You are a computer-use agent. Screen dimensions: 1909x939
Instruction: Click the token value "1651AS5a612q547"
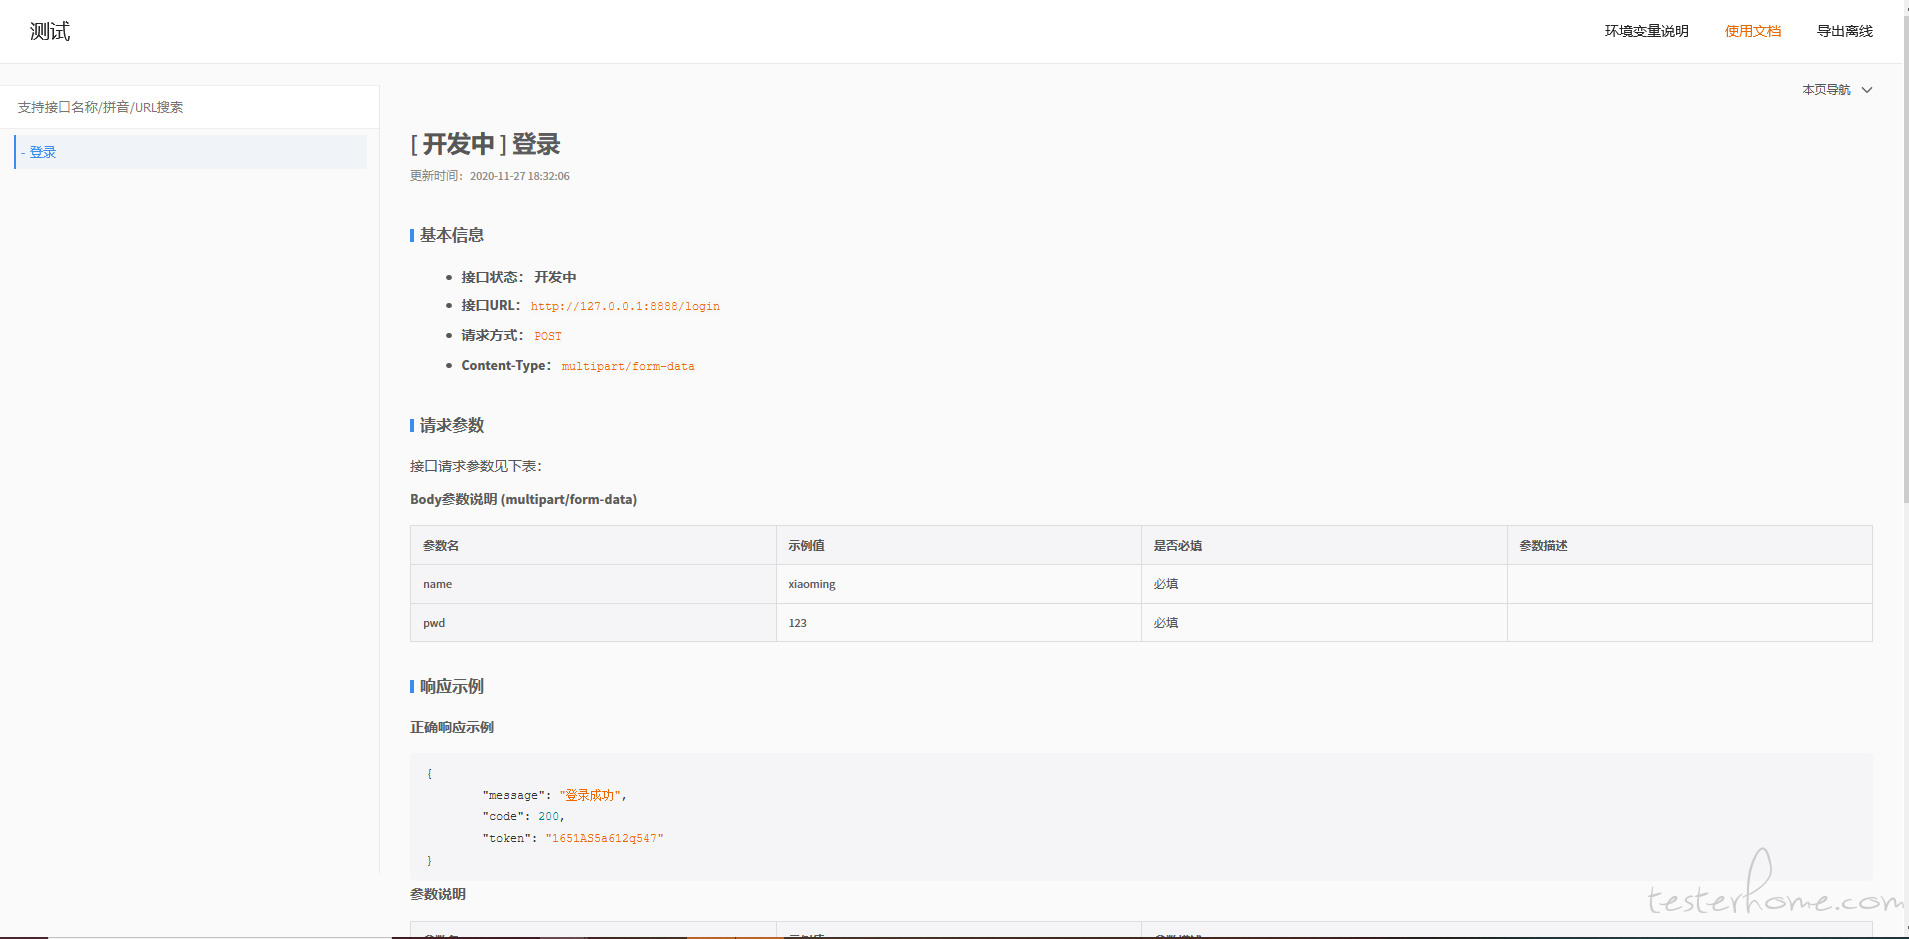click(x=604, y=838)
